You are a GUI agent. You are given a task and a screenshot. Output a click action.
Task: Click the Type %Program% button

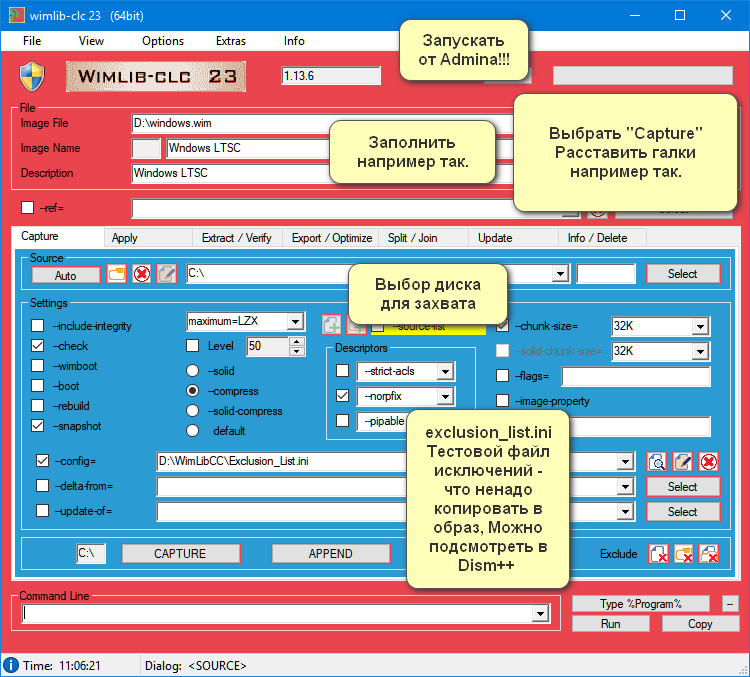coord(640,604)
